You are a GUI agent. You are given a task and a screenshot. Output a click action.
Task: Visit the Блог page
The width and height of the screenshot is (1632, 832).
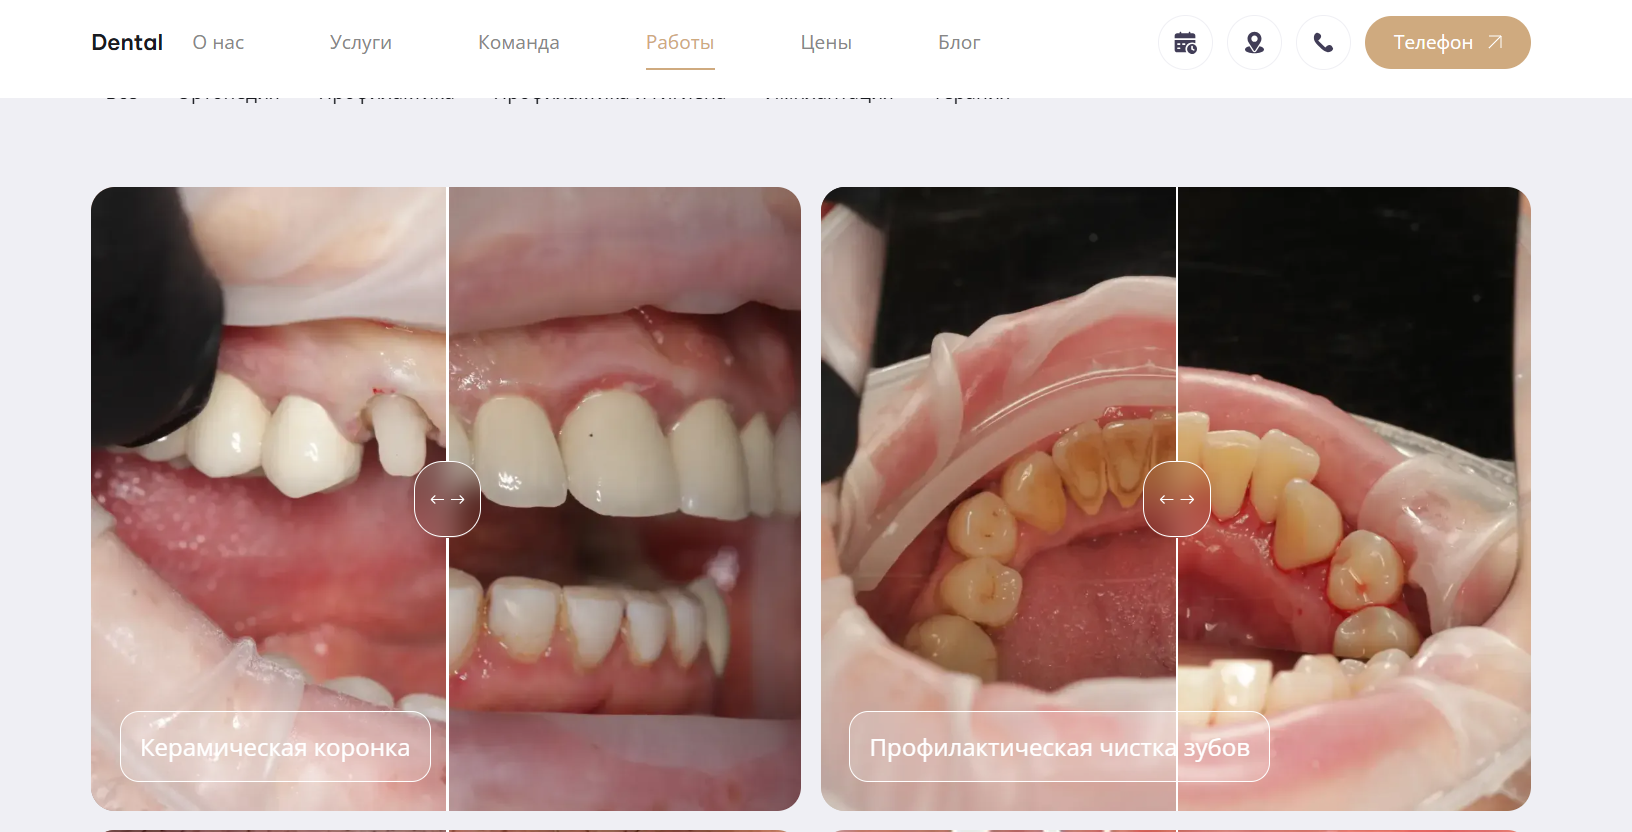959,42
